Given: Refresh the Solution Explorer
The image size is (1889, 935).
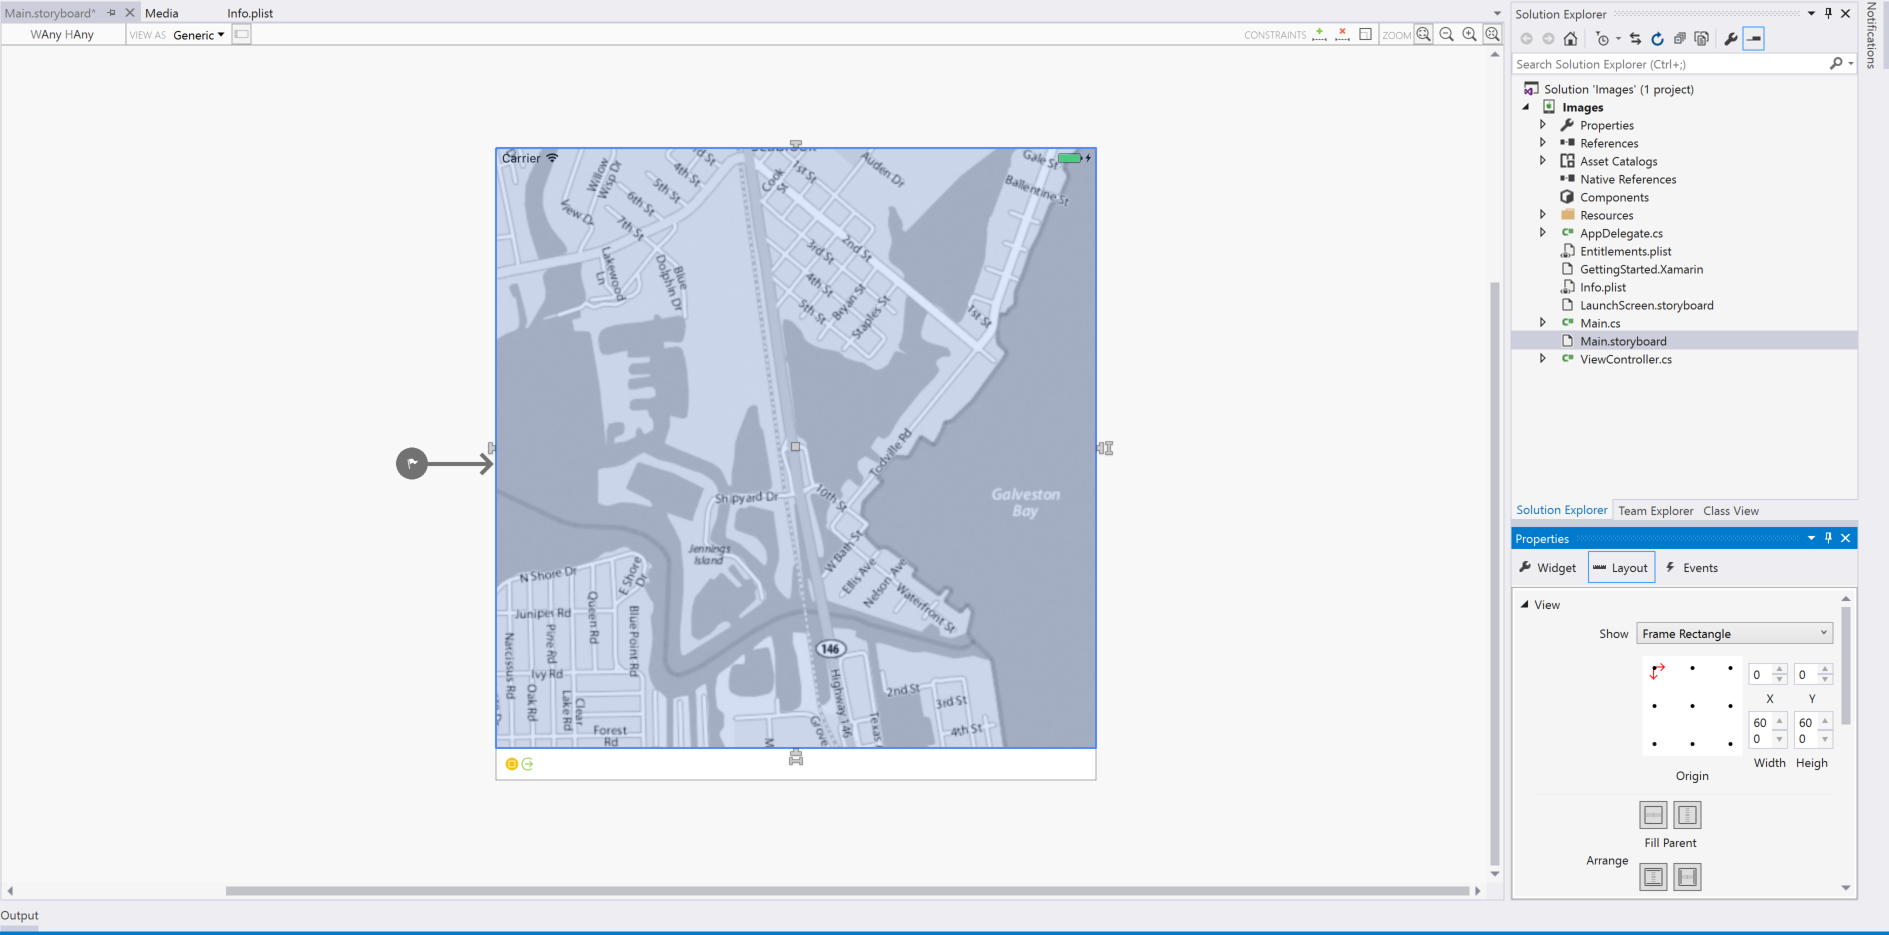Looking at the screenshot, I should pyautogui.click(x=1658, y=38).
